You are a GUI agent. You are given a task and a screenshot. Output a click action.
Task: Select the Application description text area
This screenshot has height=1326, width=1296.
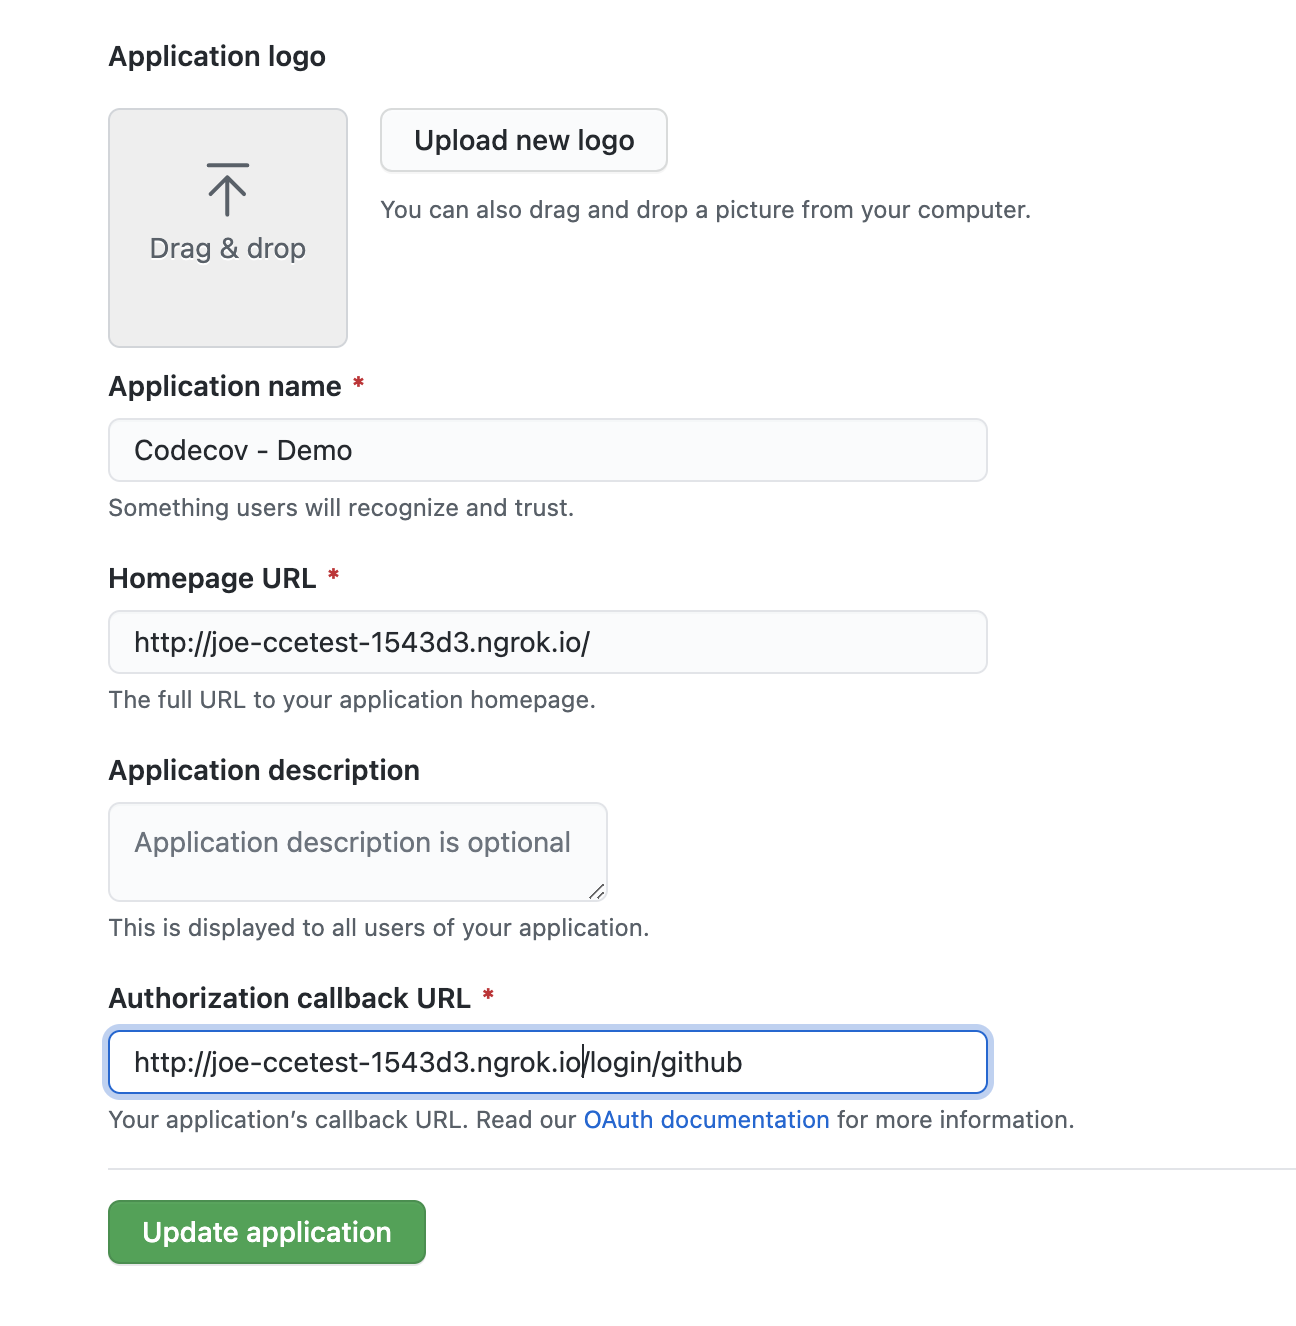coord(357,851)
